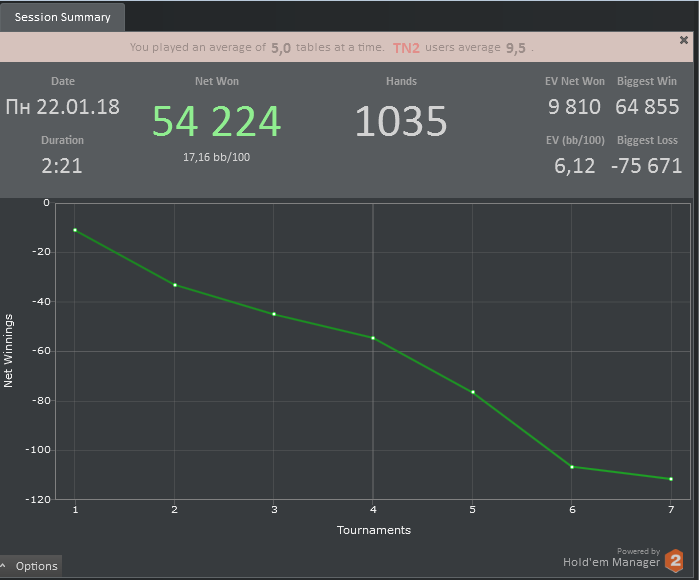This screenshot has height=580, width=699.
Task: Click the graph data point for tournament 6
Action: (x=572, y=467)
